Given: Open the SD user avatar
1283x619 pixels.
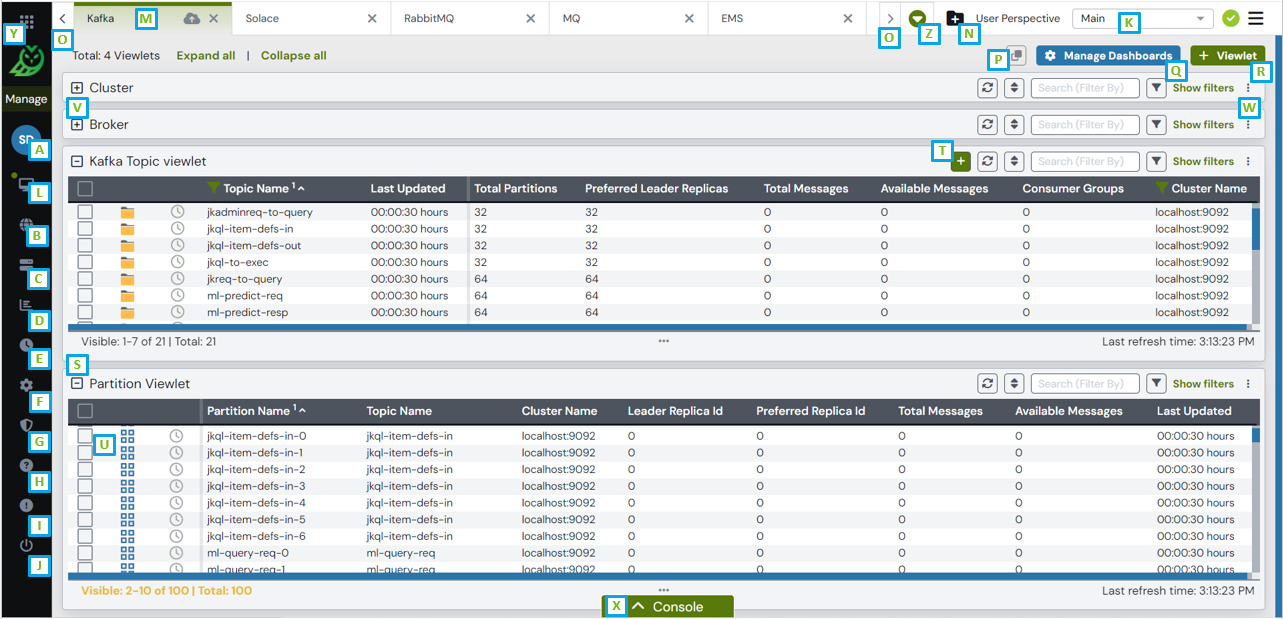Looking at the screenshot, I should tap(25, 140).
